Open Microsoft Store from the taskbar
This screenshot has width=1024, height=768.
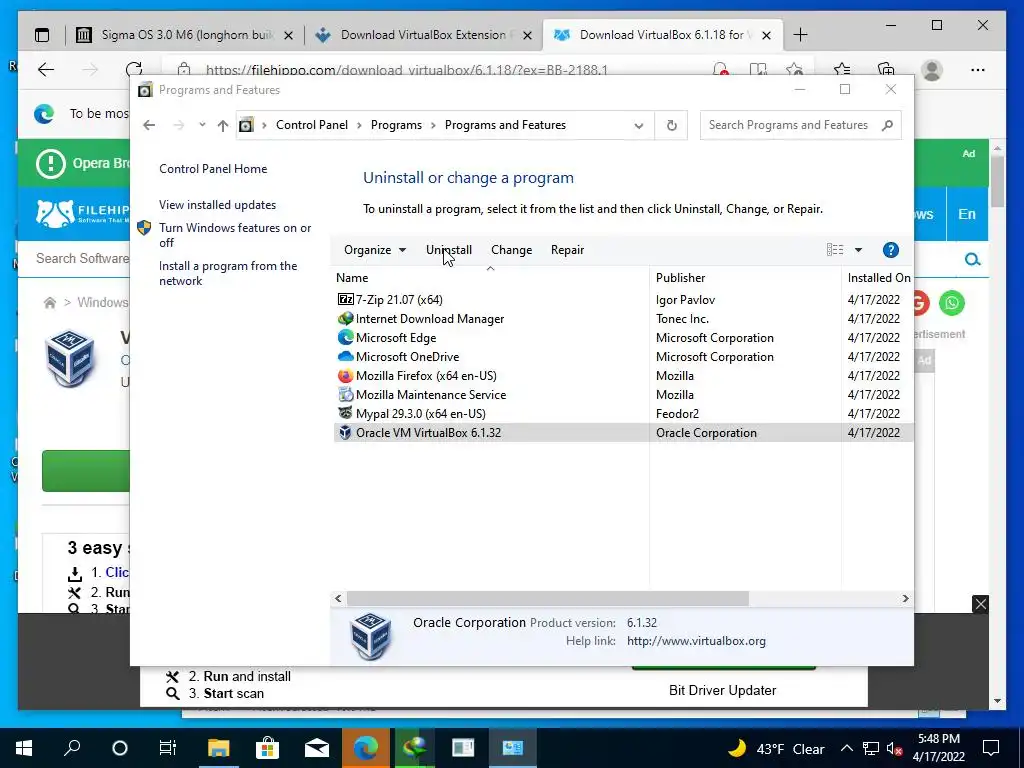click(267, 748)
